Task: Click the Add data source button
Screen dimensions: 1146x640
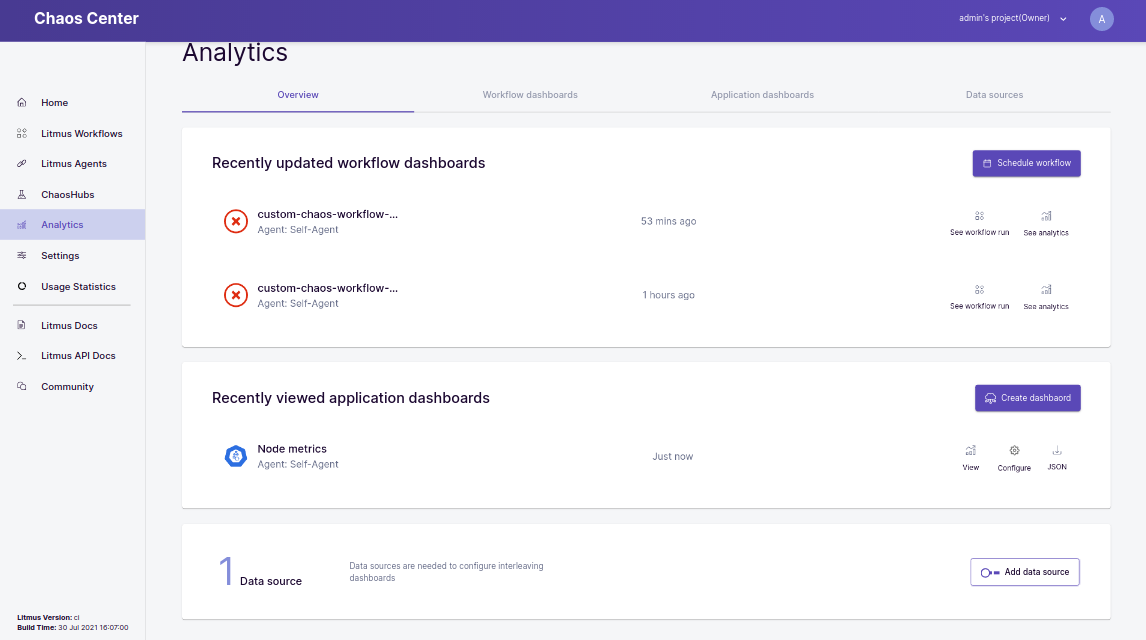Action: [x=1025, y=572]
